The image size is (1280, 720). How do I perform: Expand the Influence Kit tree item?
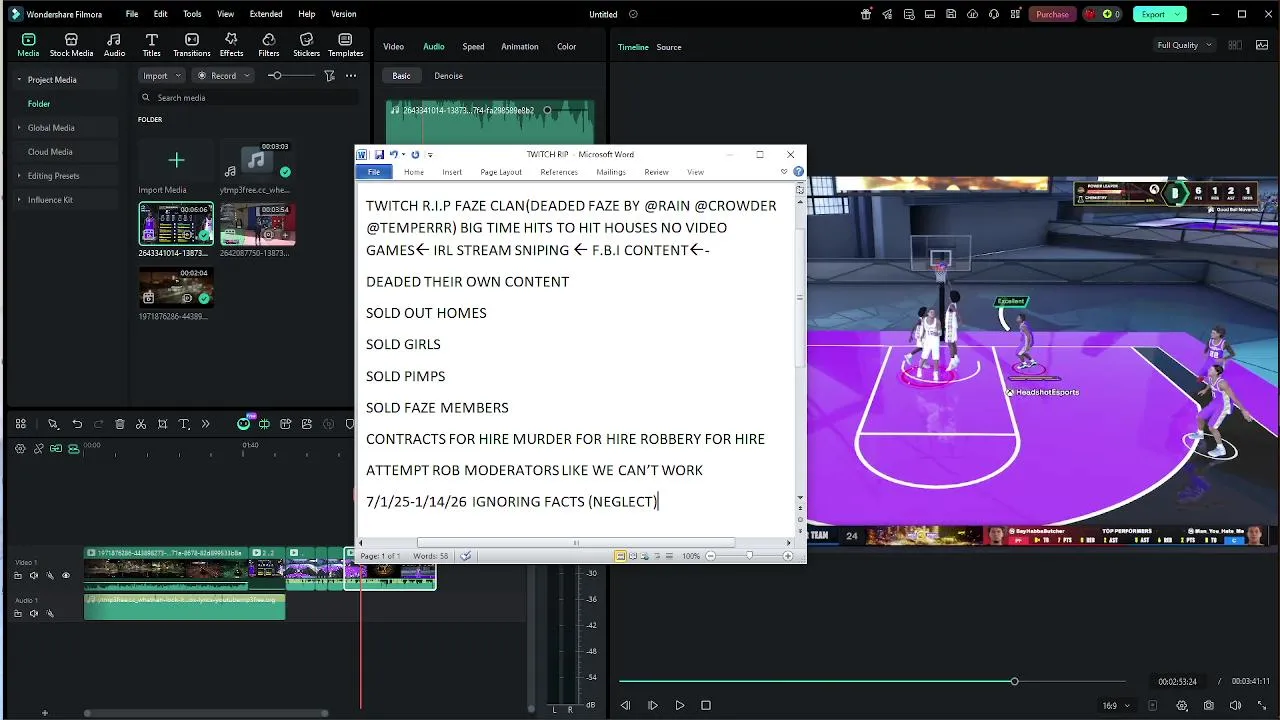[19, 200]
